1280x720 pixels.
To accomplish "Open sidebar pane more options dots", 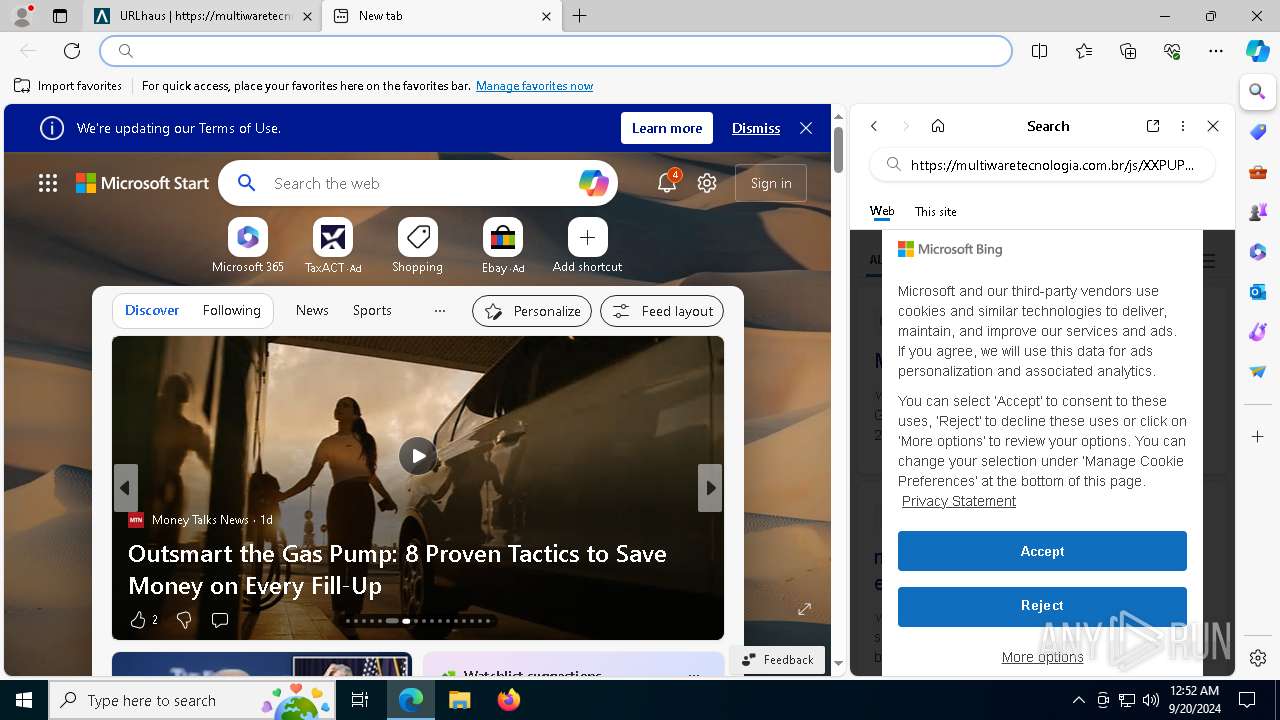I will pos(1183,126).
